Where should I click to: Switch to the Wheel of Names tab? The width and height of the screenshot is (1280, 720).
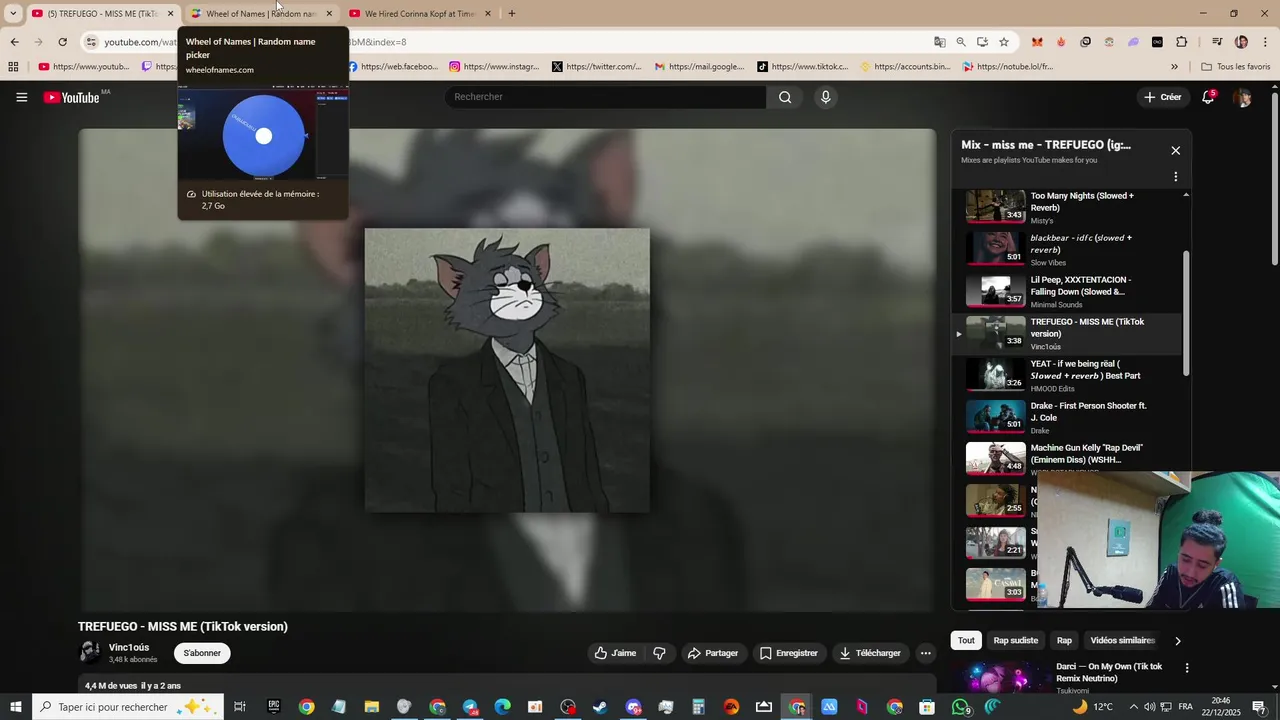(262, 14)
